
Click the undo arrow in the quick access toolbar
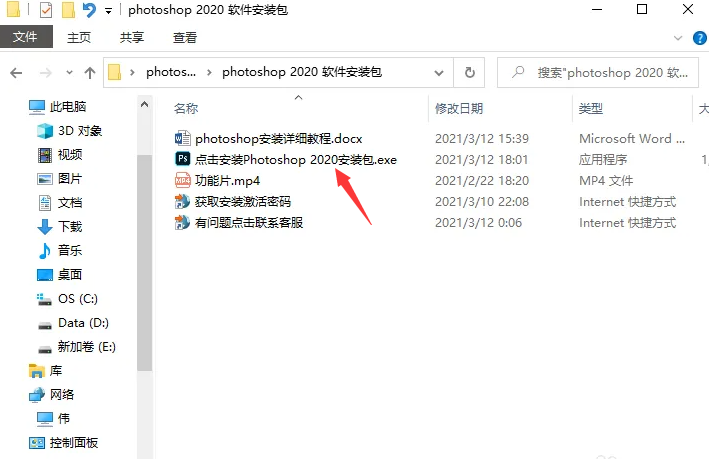(90, 9)
